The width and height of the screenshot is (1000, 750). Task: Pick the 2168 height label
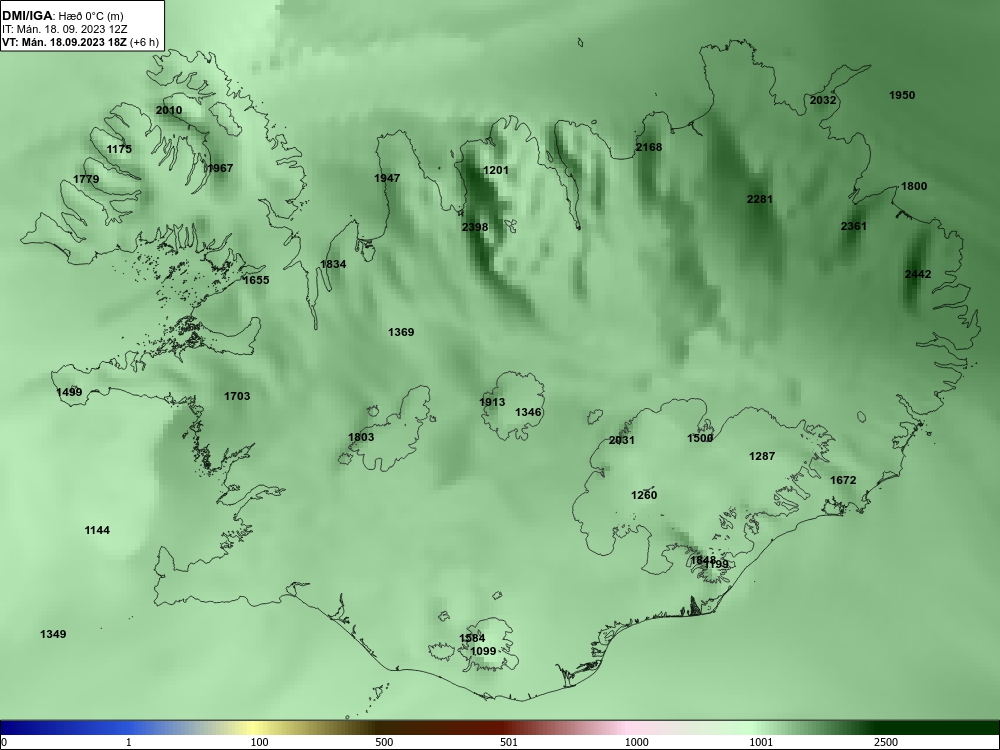649,147
